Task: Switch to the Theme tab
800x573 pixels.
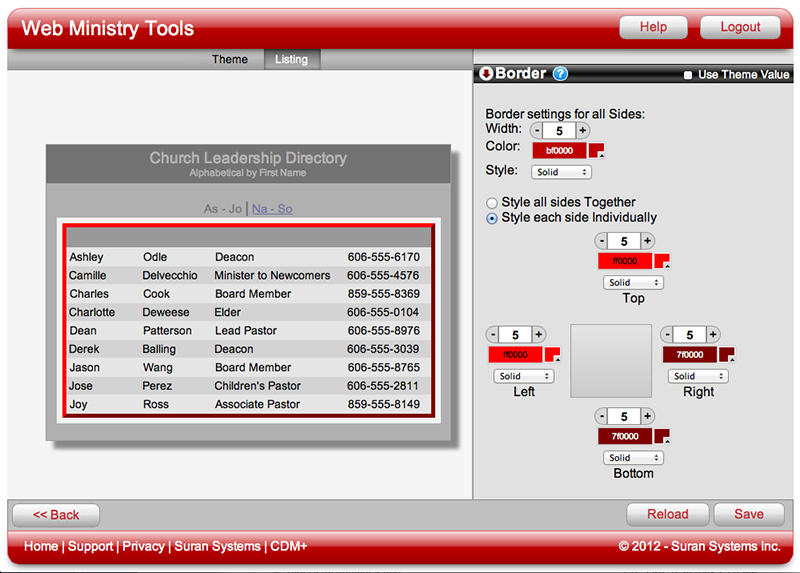Action: (229, 59)
